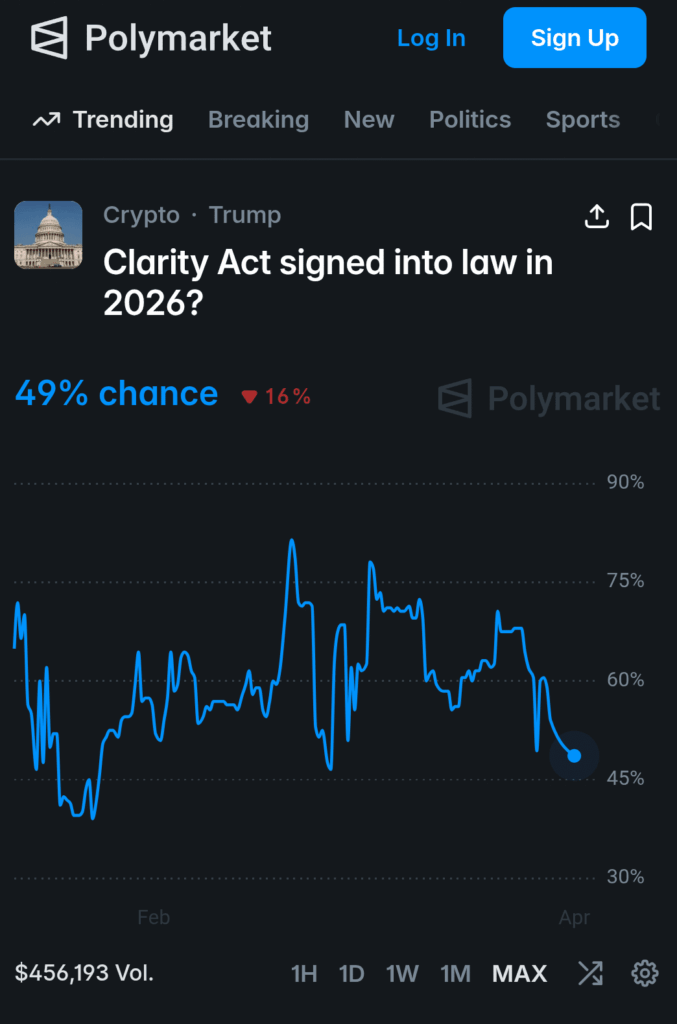The height and width of the screenshot is (1024, 677).
Task: Click the Log In link
Action: pos(431,38)
